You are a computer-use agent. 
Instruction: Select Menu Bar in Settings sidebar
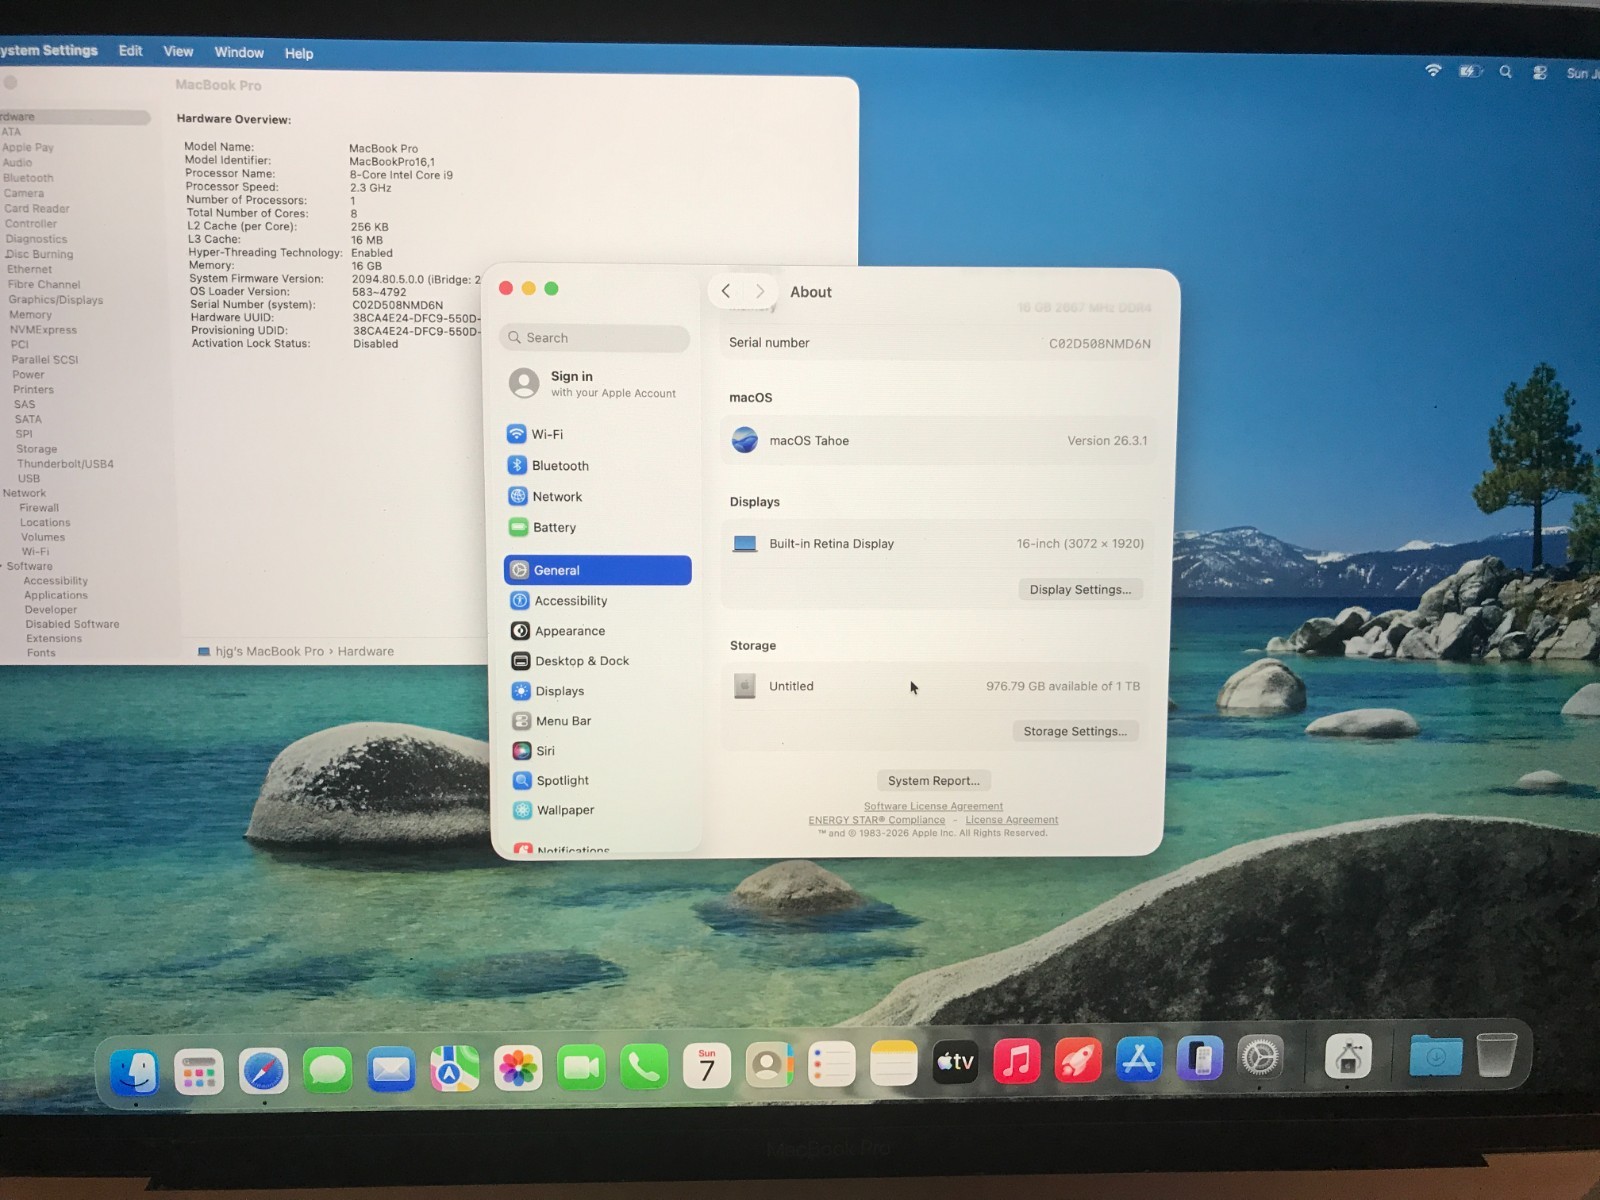[598, 721]
